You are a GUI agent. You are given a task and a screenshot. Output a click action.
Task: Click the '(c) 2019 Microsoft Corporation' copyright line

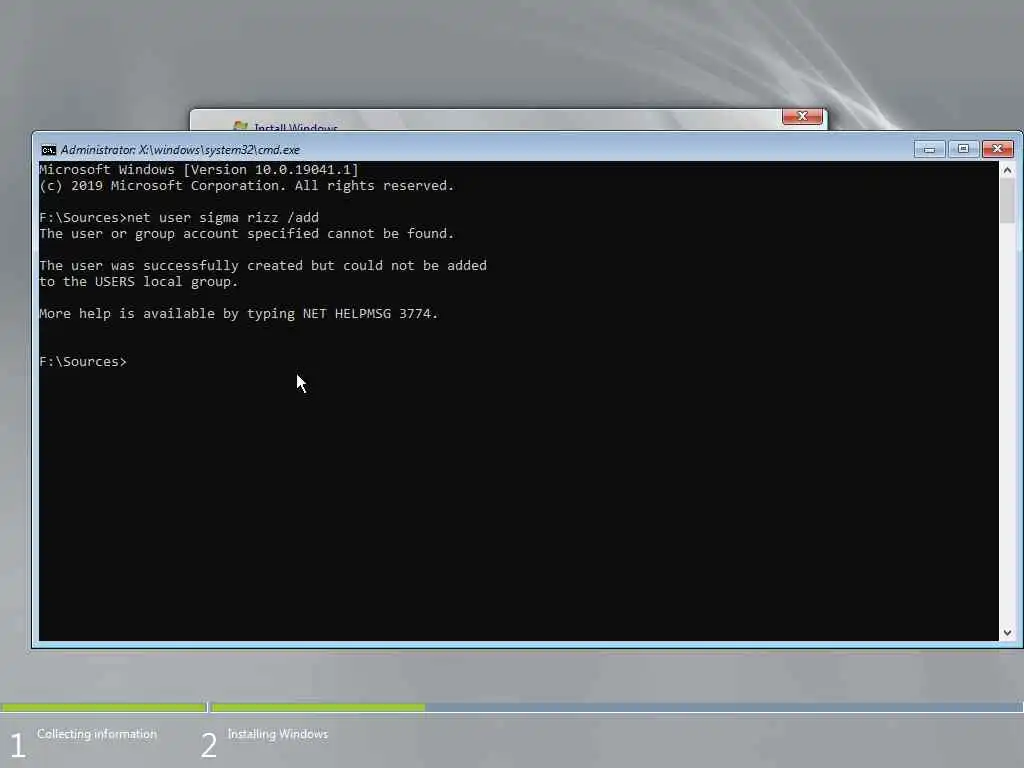(247, 186)
